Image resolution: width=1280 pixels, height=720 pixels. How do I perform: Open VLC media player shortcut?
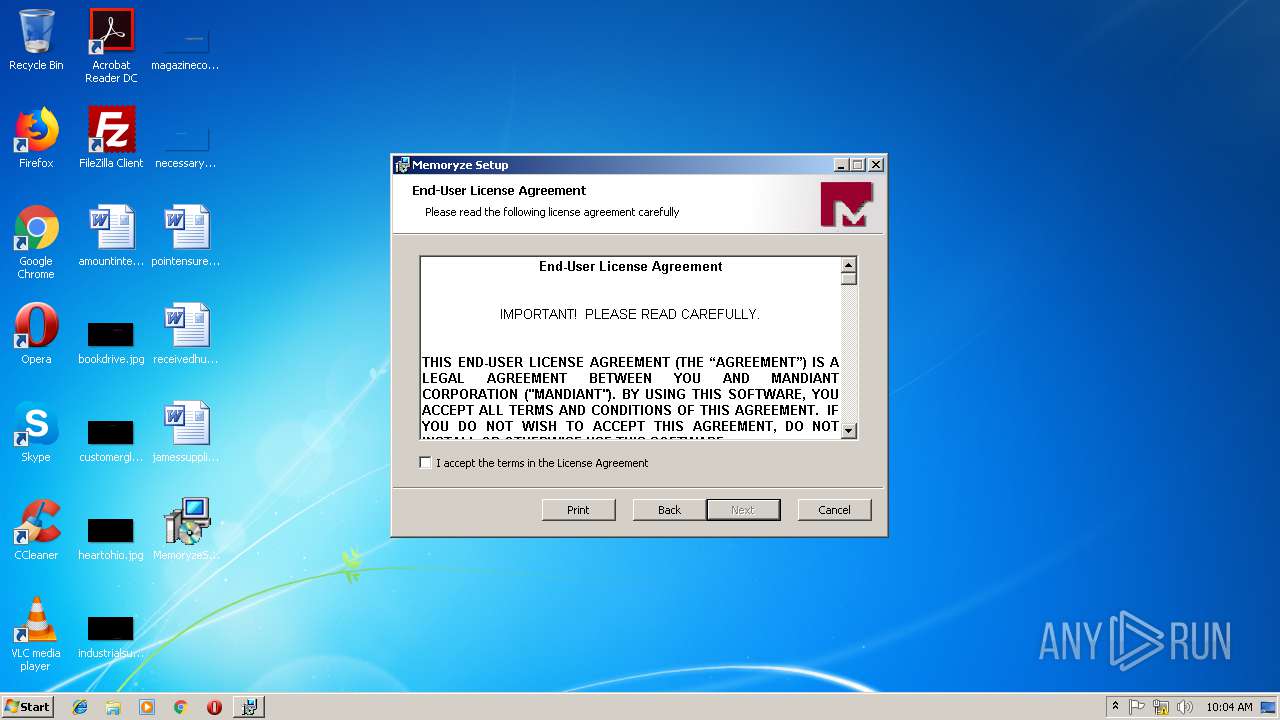[36, 635]
